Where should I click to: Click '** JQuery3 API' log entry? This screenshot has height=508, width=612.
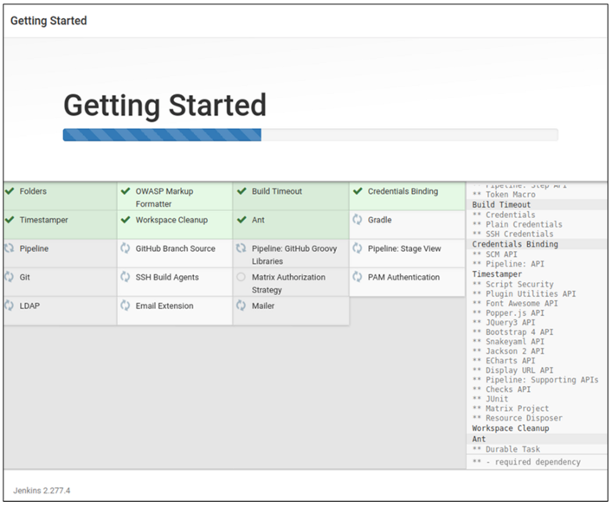tap(503, 322)
